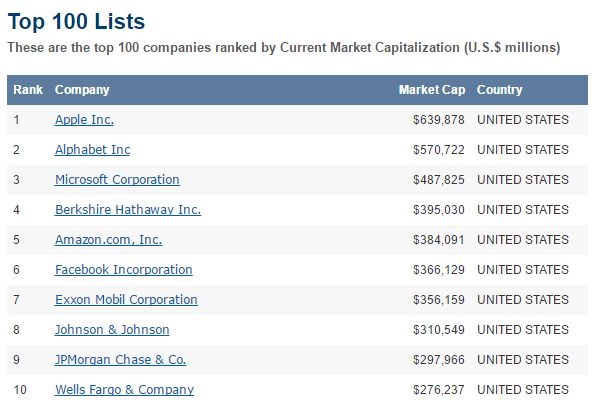Open the Alphabet Inc company link

(x=93, y=150)
